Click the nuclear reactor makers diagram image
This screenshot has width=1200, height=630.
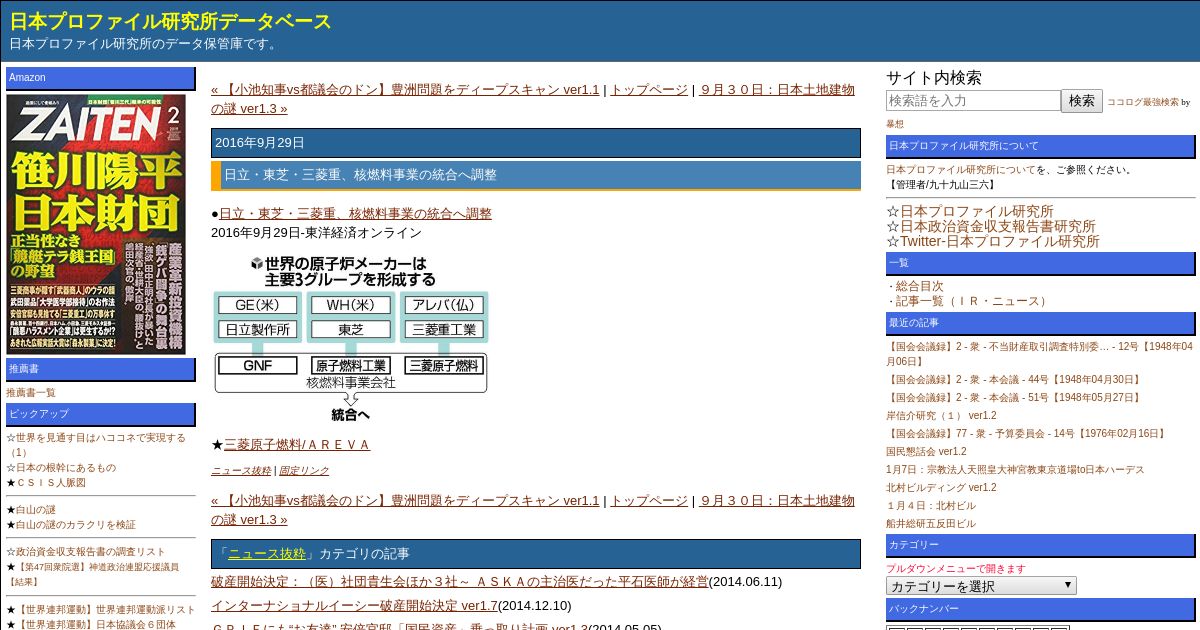[351, 338]
